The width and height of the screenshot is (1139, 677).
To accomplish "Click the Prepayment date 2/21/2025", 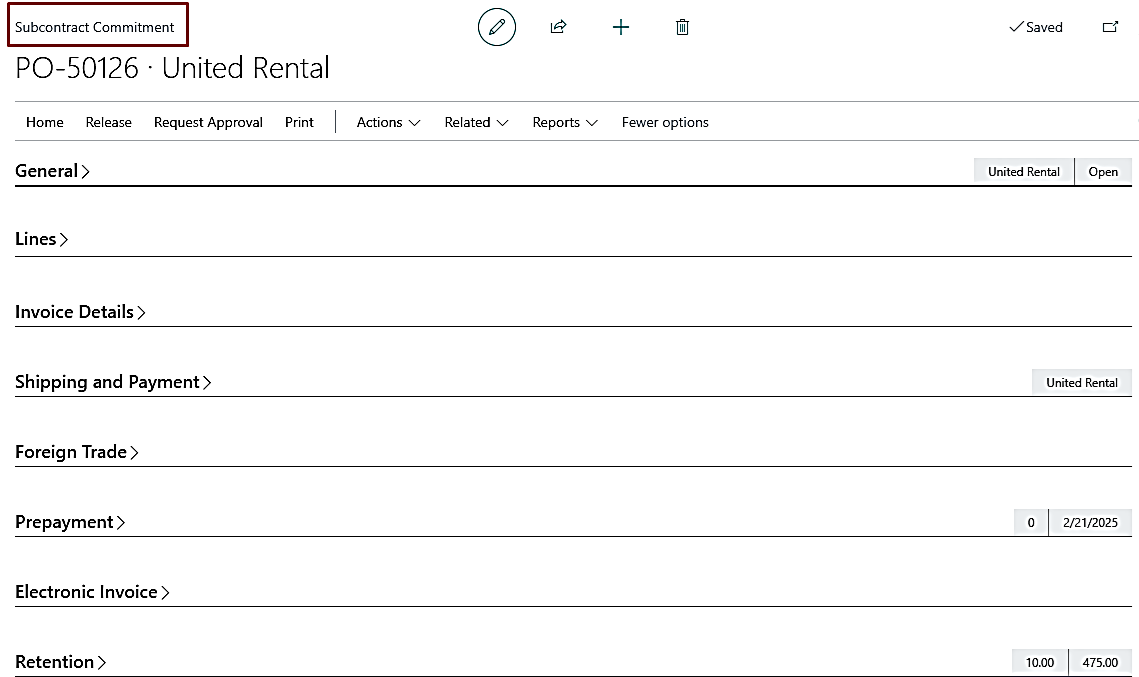I will (x=1090, y=522).
